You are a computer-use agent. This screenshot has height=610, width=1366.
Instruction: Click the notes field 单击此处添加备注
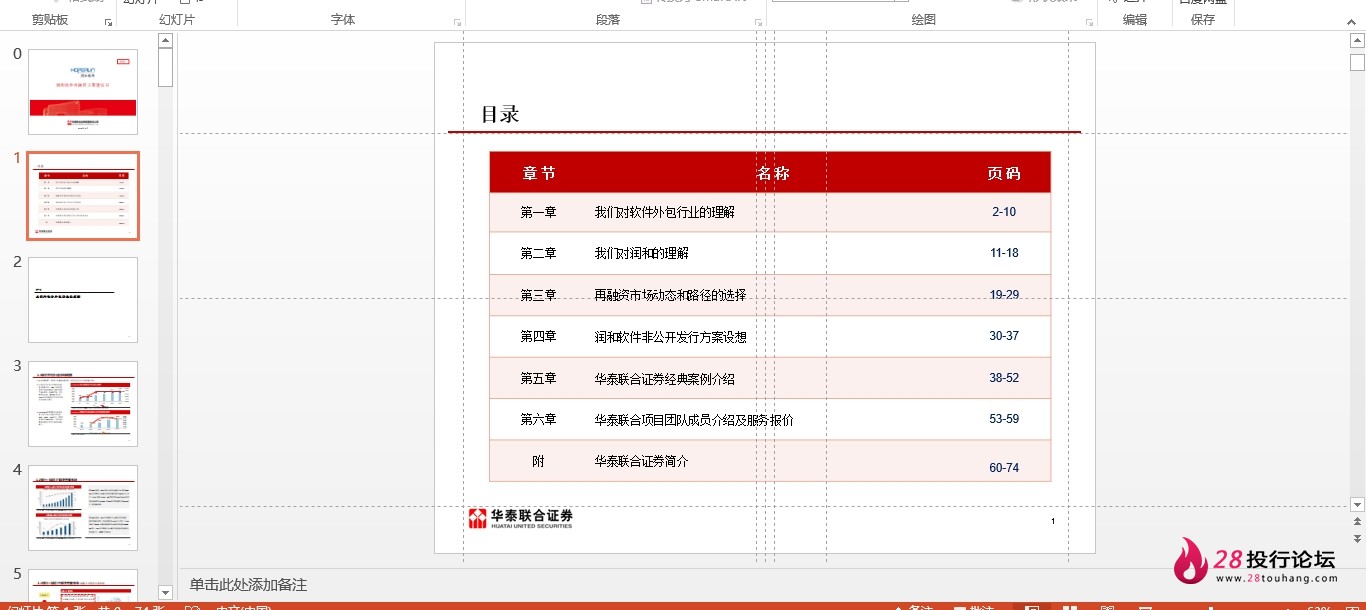(x=249, y=585)
